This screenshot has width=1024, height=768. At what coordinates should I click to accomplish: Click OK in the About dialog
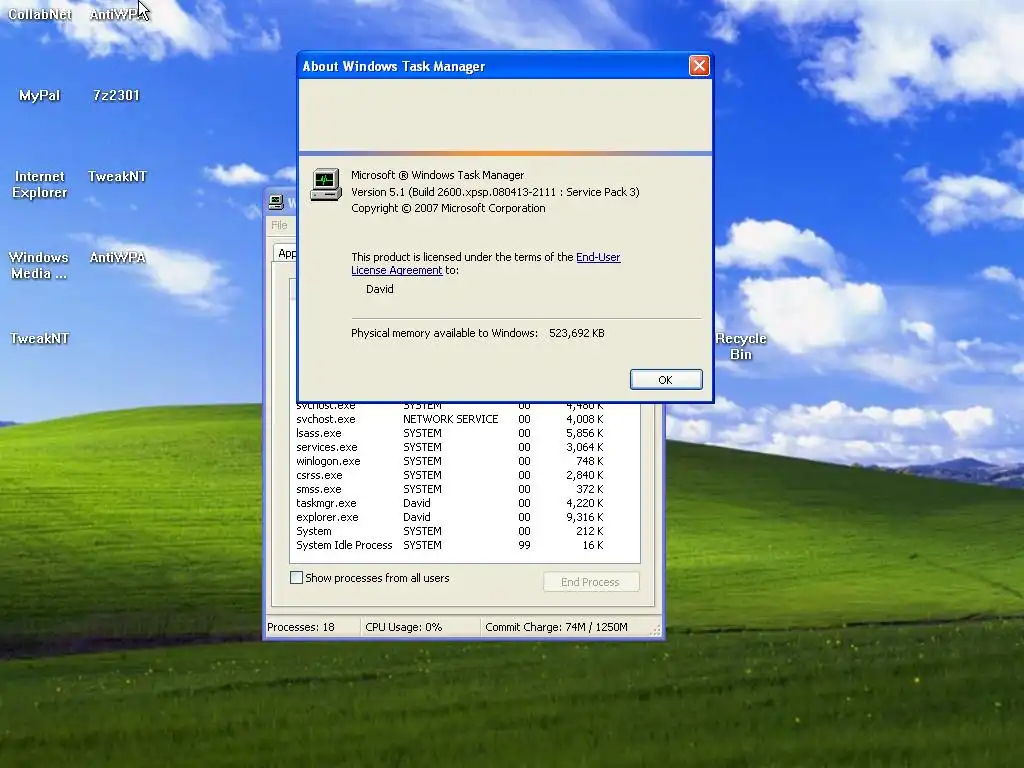666,379
